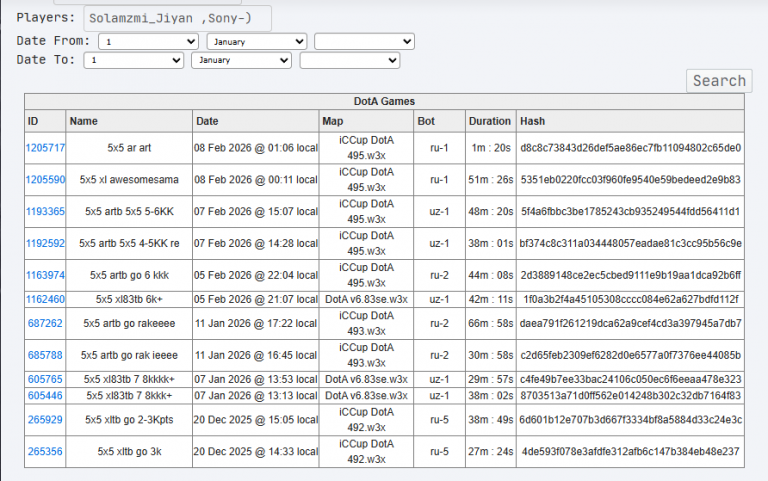Select game name '5x5 xl awesomesama'
Image resolution: width=768 pixels, height=481 pixels.
pyautogui.click(x=129, y=180)
